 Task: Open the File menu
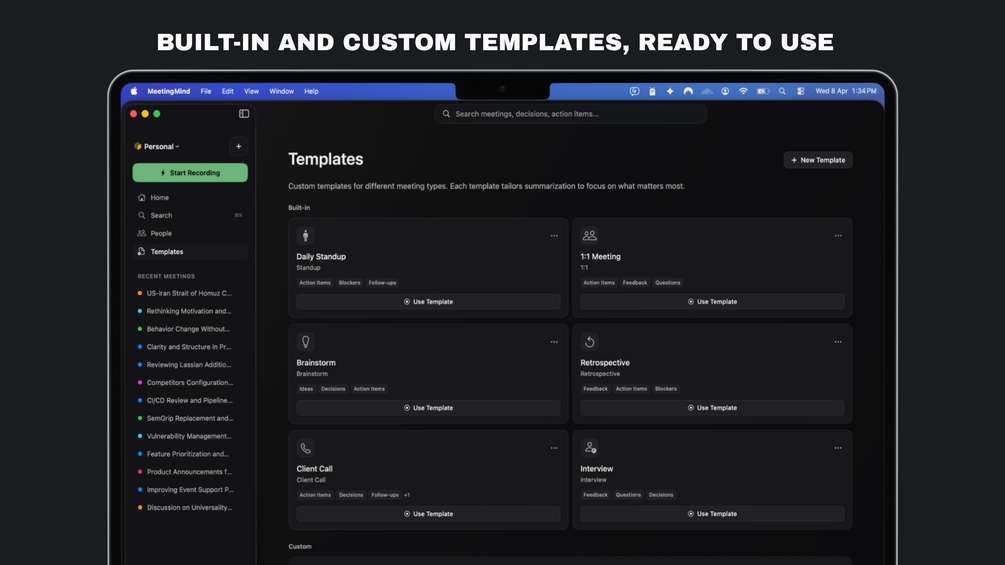206,92
